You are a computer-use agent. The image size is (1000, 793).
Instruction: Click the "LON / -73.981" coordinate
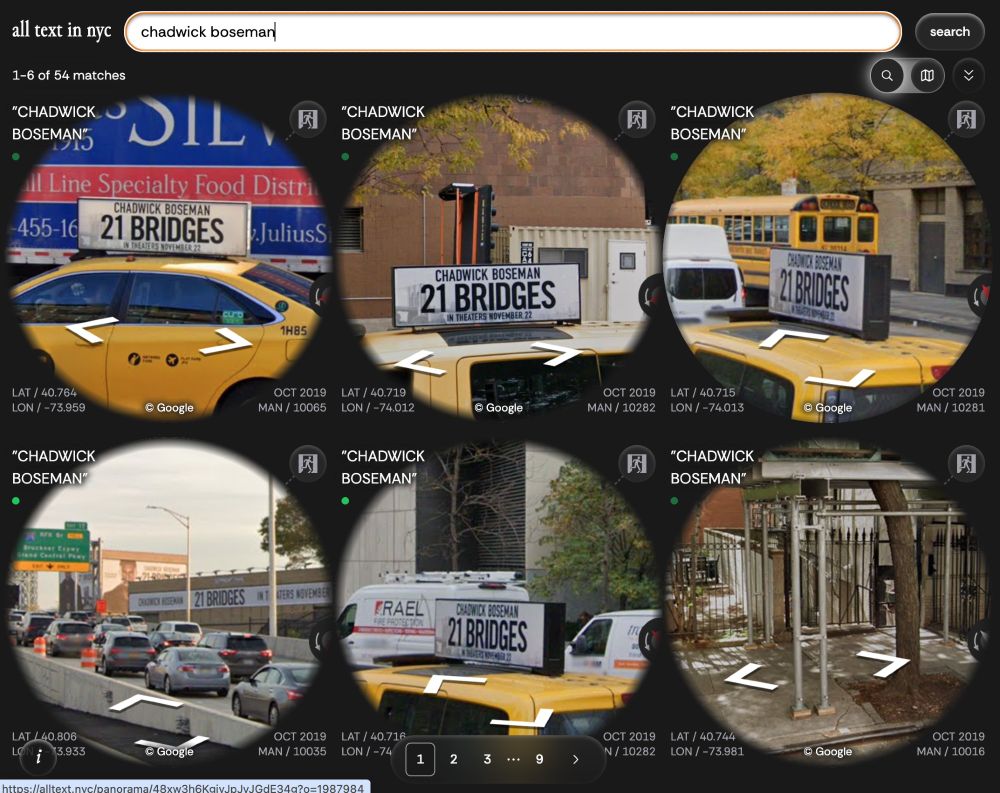(707, 752)
